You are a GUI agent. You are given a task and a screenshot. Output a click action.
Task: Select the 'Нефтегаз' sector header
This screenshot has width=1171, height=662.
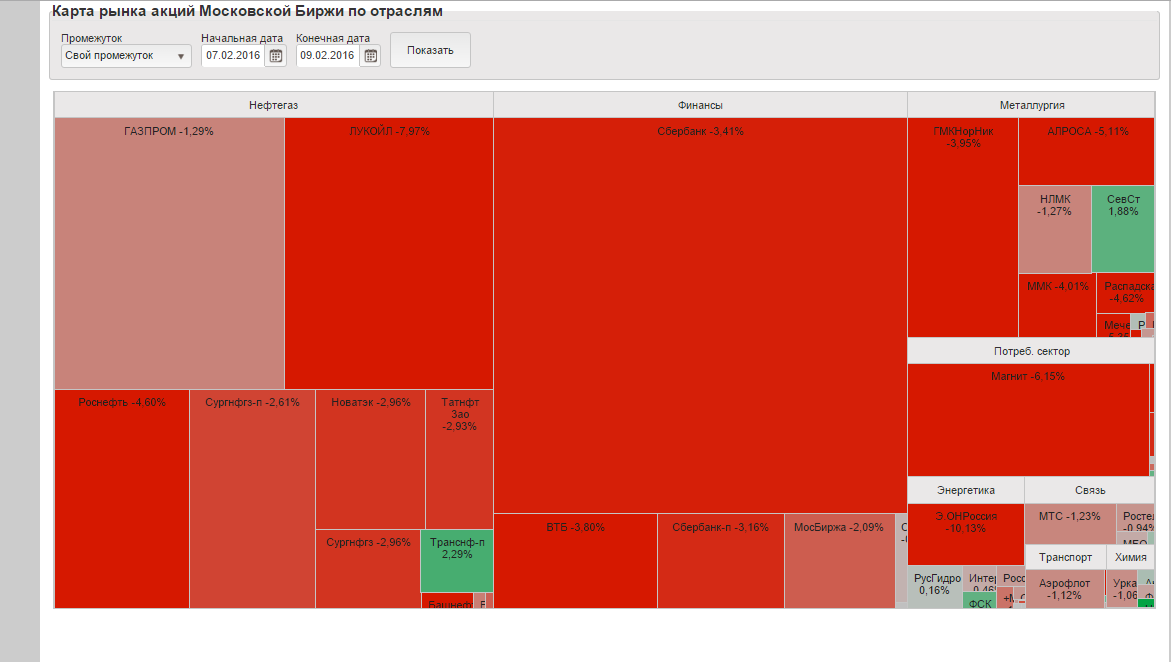tap(273, 105)
